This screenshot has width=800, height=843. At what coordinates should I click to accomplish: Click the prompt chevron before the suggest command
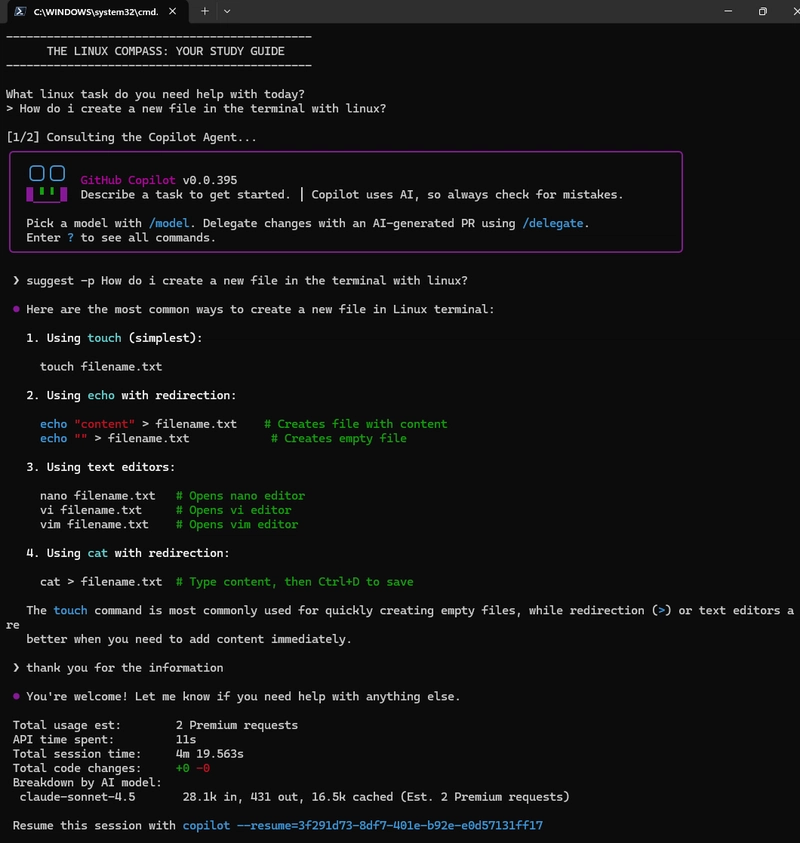point(15,281)
